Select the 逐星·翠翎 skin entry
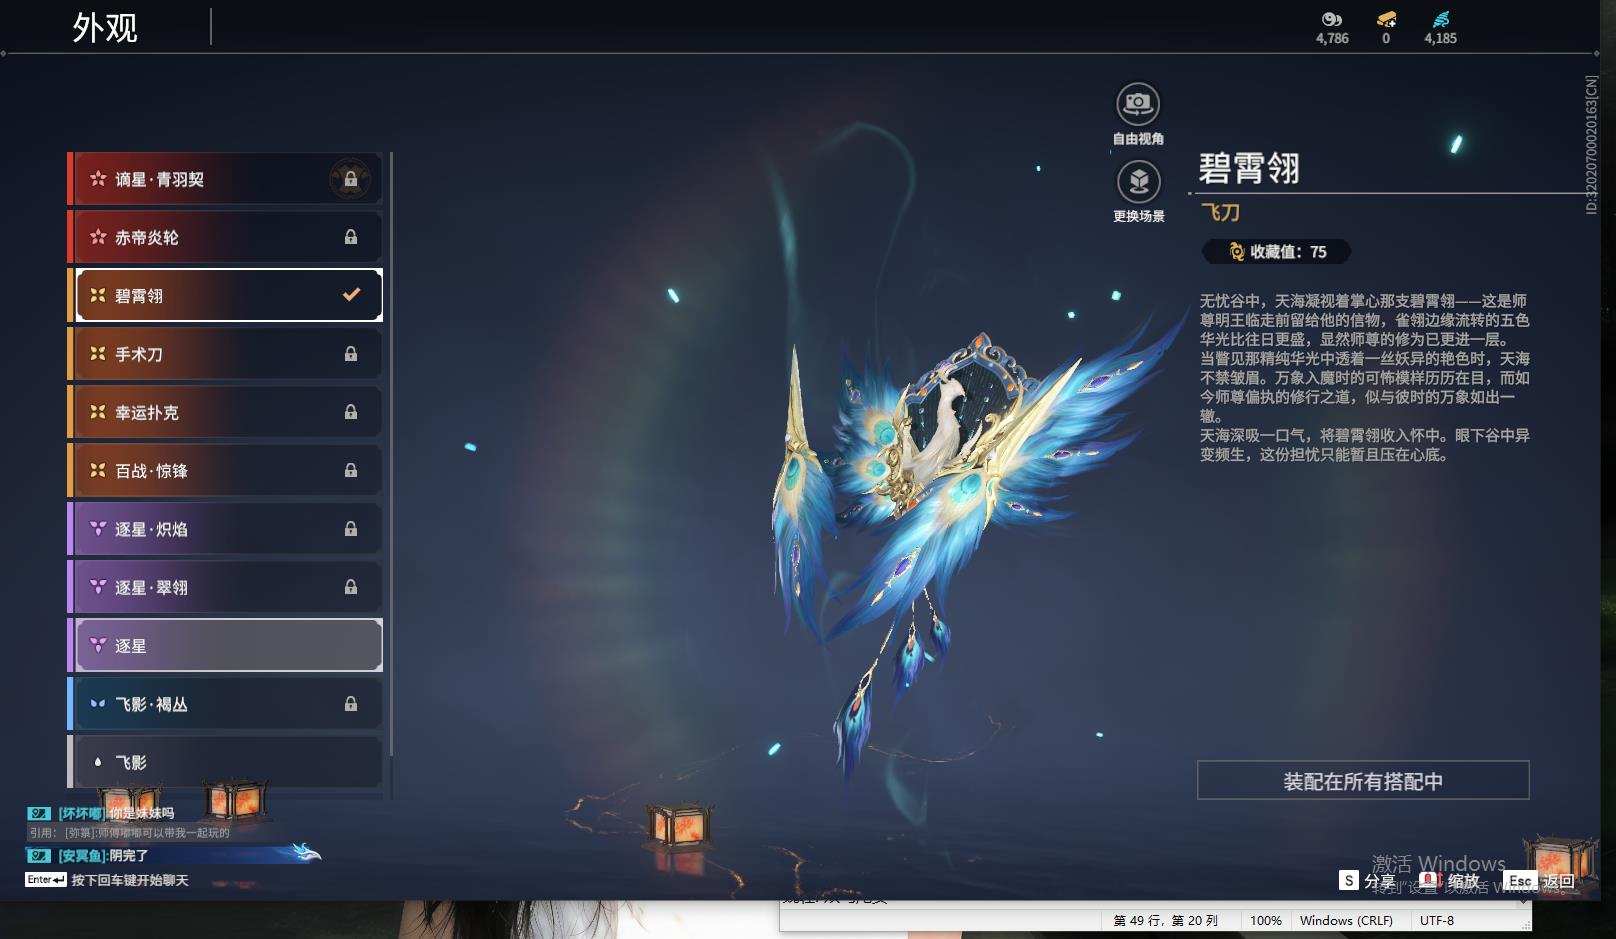1616x939 pixels. pyautogui.click(x=225, y=587)
